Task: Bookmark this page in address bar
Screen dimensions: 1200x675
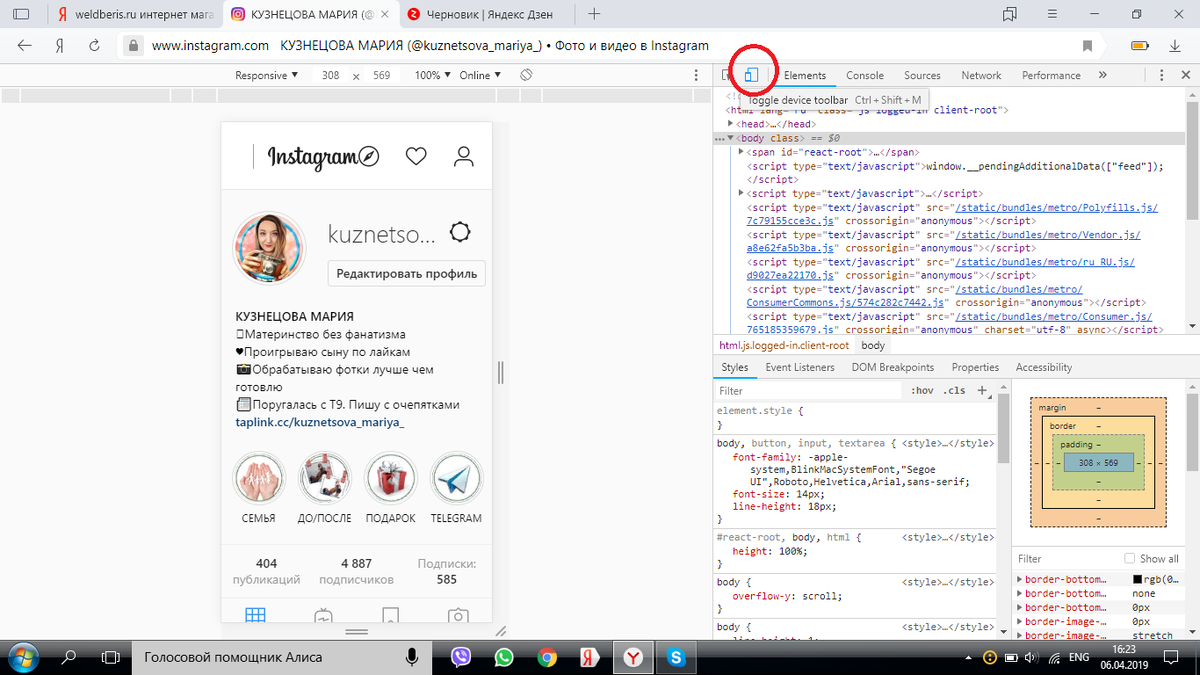Action: 1087,45
